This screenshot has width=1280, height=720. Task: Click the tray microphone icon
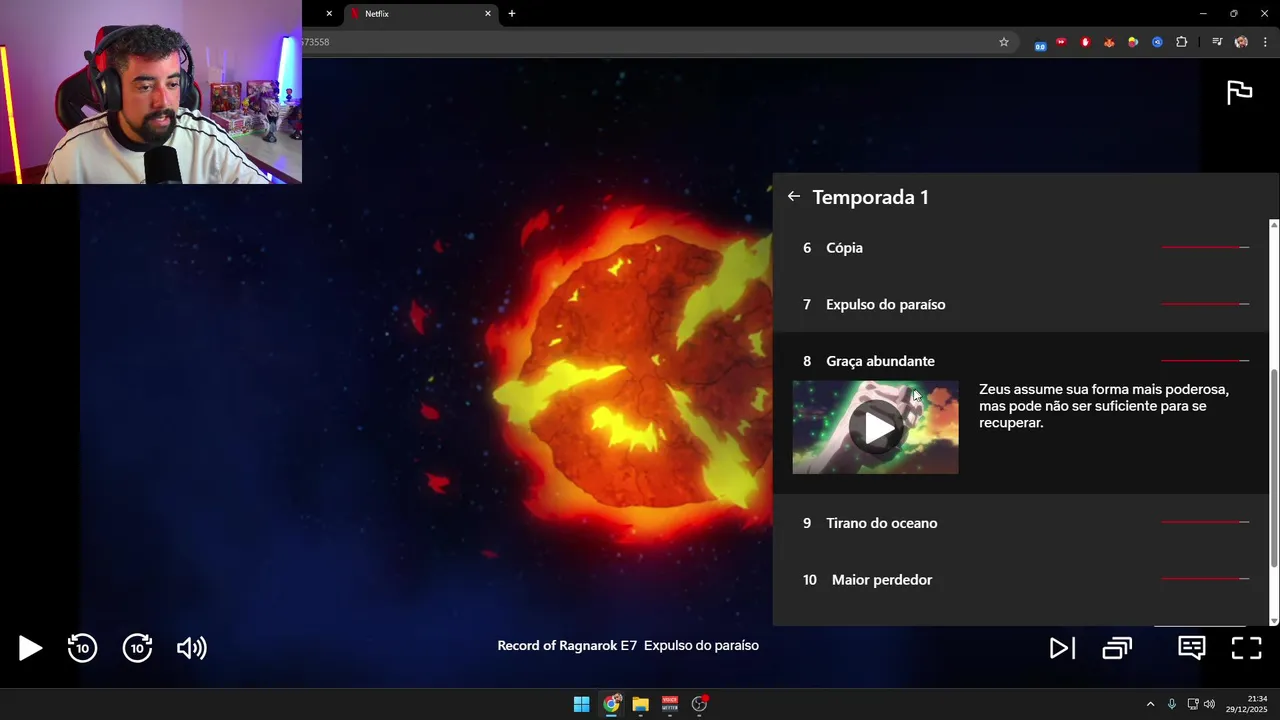(1172, 704)
